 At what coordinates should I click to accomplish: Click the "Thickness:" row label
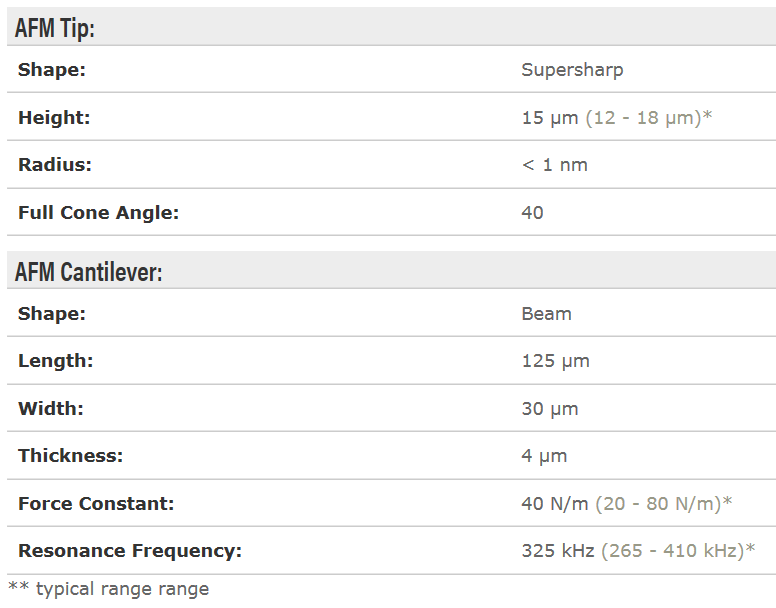[70, 456]
